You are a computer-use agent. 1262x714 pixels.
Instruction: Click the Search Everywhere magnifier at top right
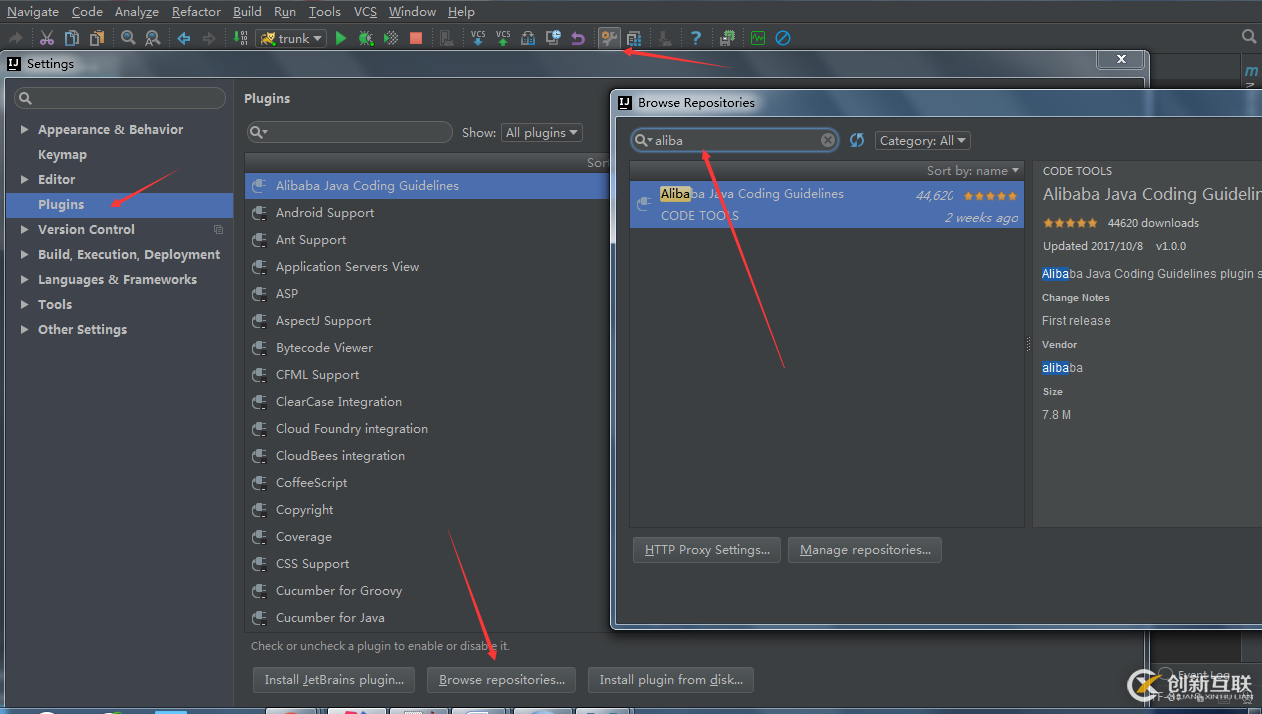[1249, 37]
